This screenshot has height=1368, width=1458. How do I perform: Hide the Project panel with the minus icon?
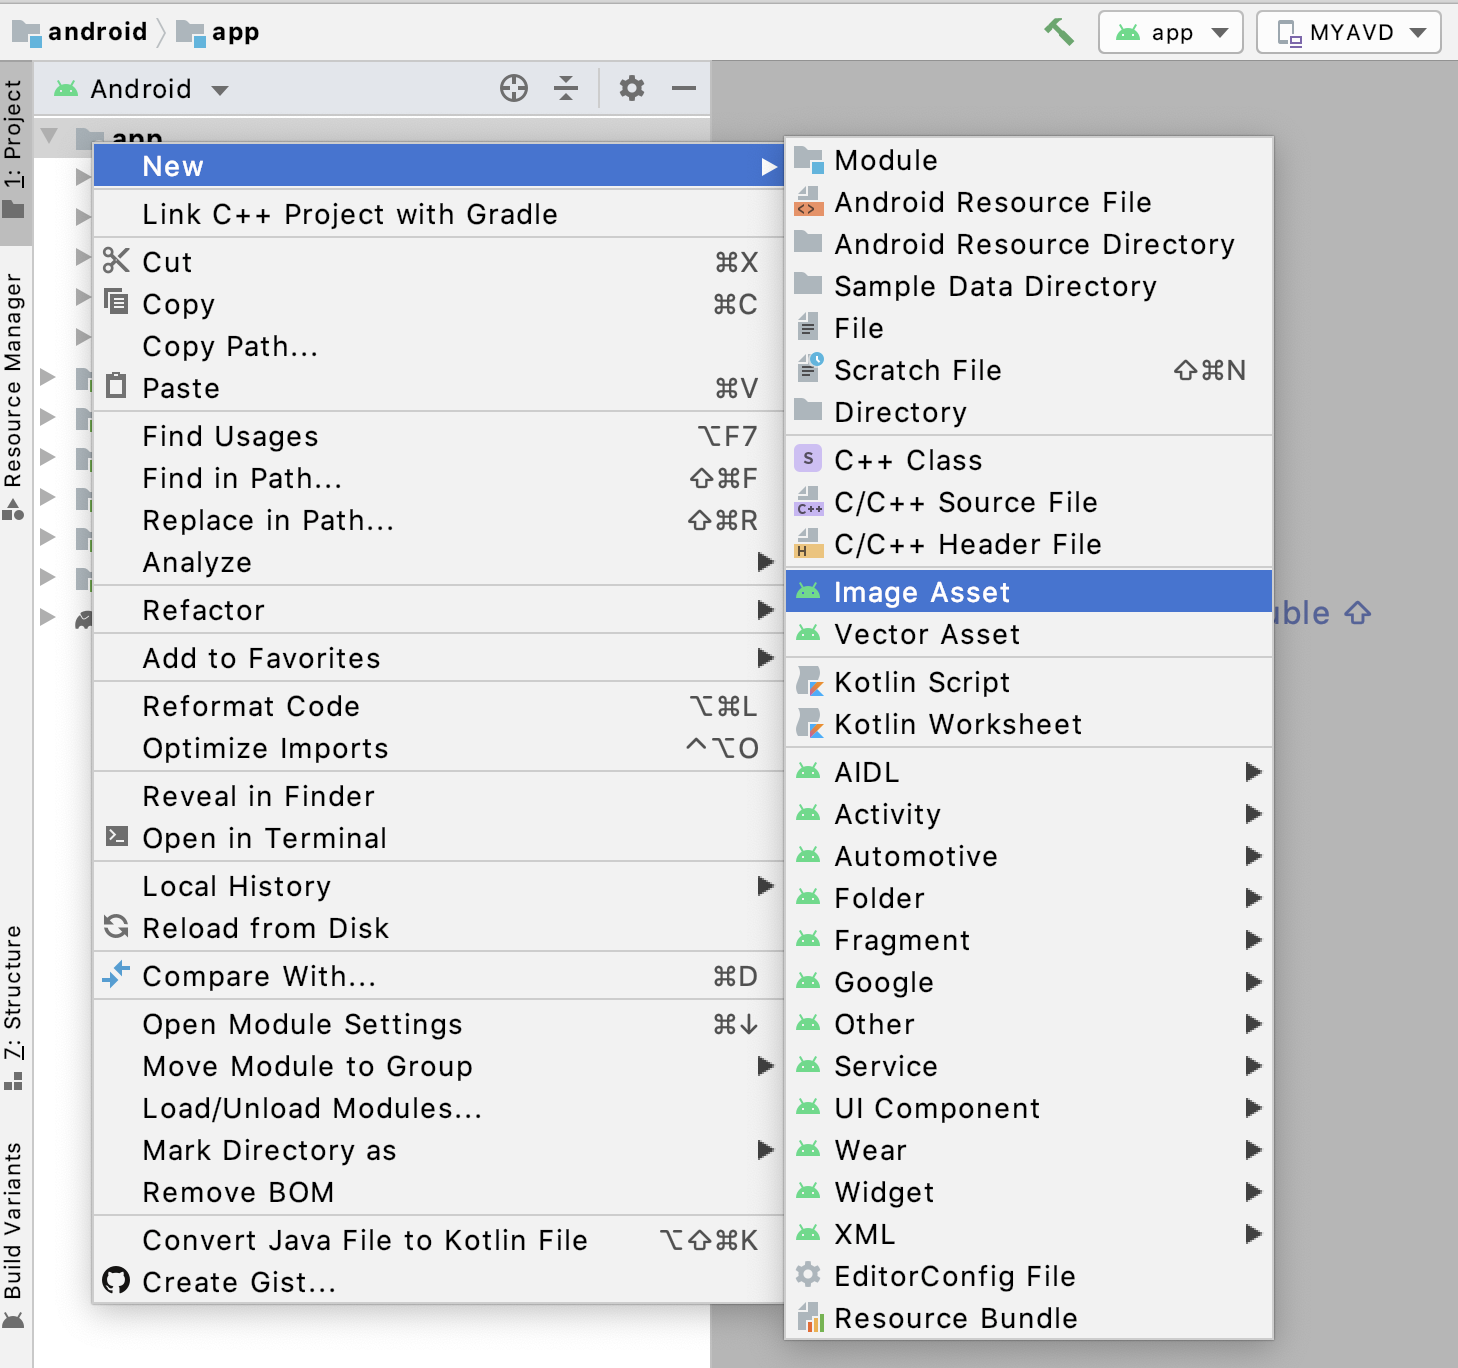[x=684, y=89]
